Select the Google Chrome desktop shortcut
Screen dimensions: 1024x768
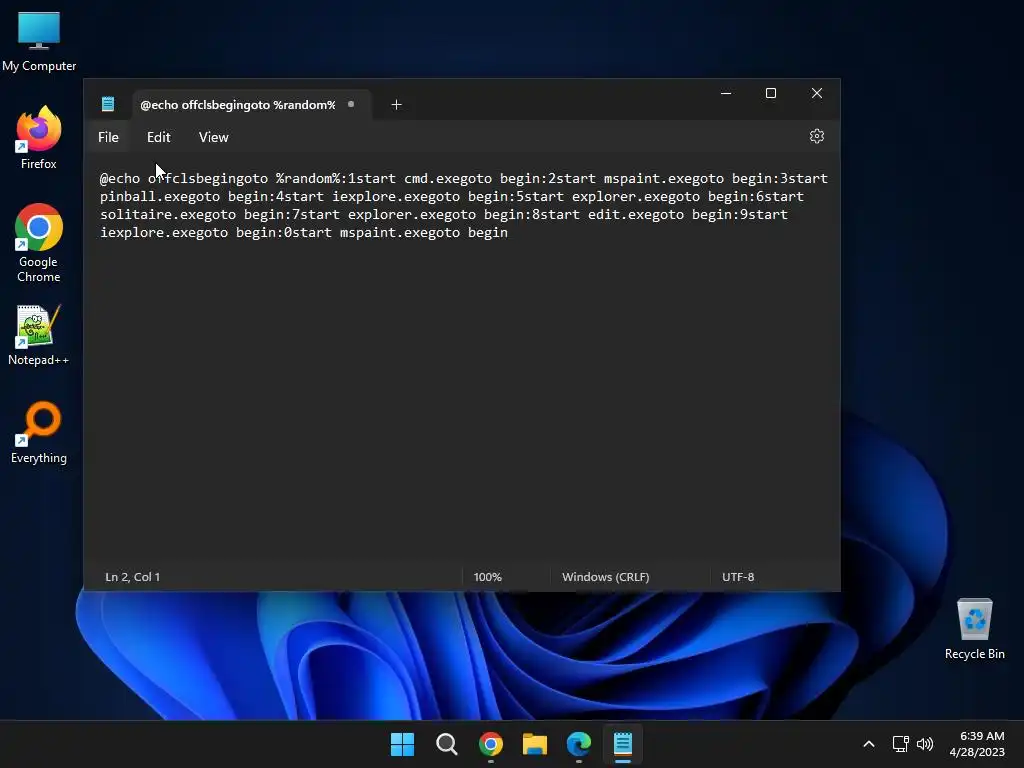39,243
